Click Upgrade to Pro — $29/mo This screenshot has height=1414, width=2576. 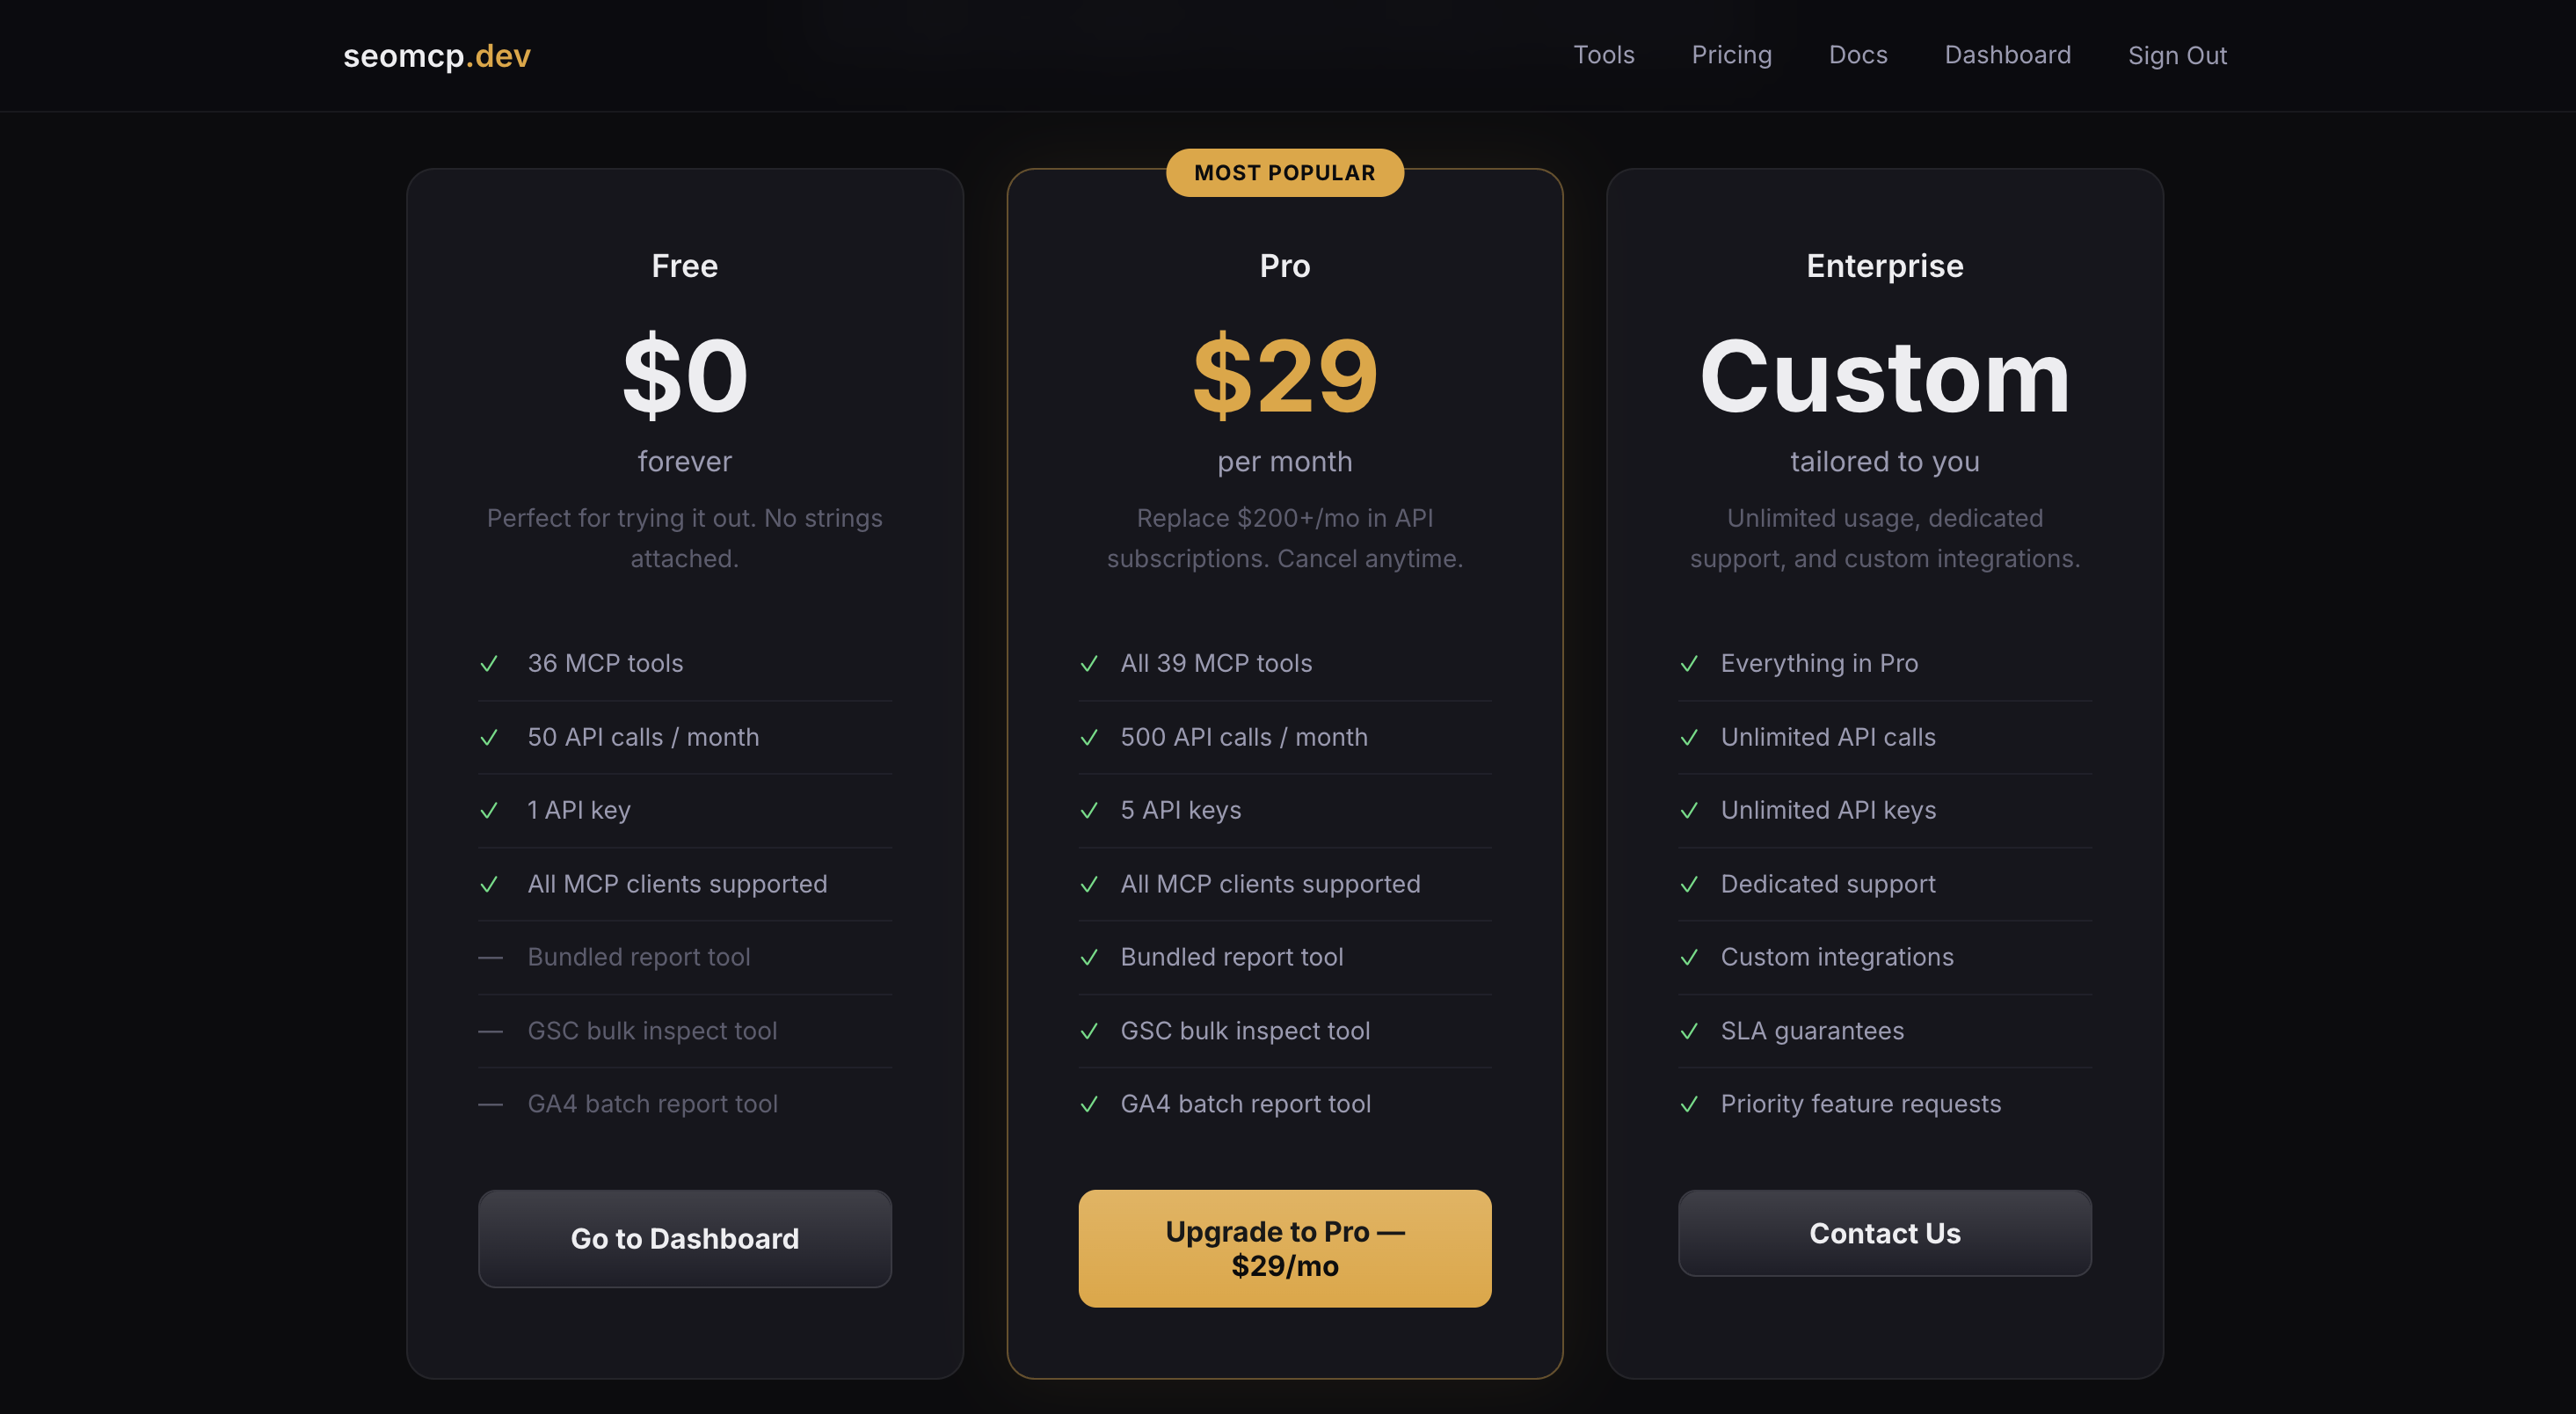(1284, 1248)
